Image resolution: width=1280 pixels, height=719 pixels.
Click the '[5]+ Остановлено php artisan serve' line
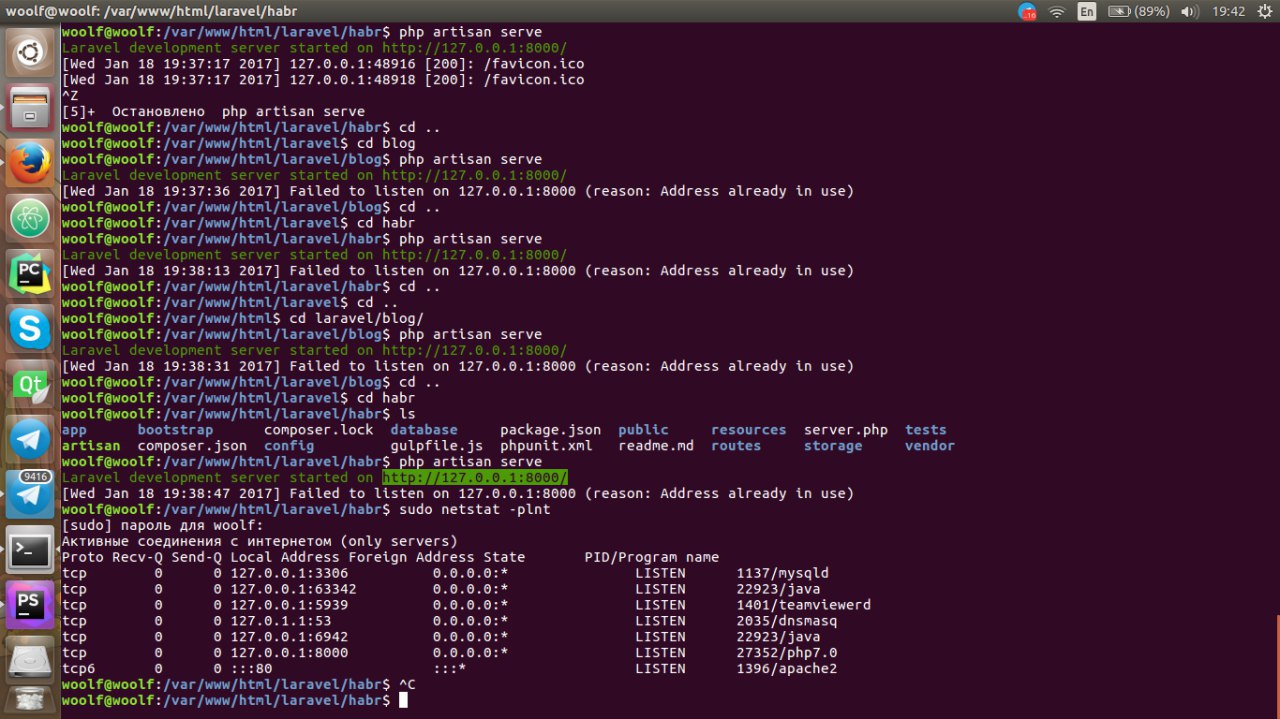213,111
